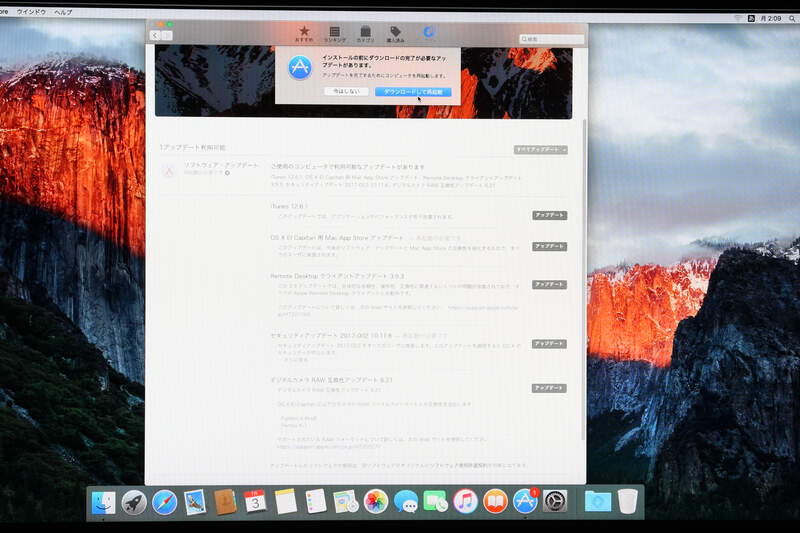Select the Remote Desktop クライアントアップデート 3.9.3 title
Viewport: 800px width, 533px height.
pyautogui.click(x=337, y=276)
